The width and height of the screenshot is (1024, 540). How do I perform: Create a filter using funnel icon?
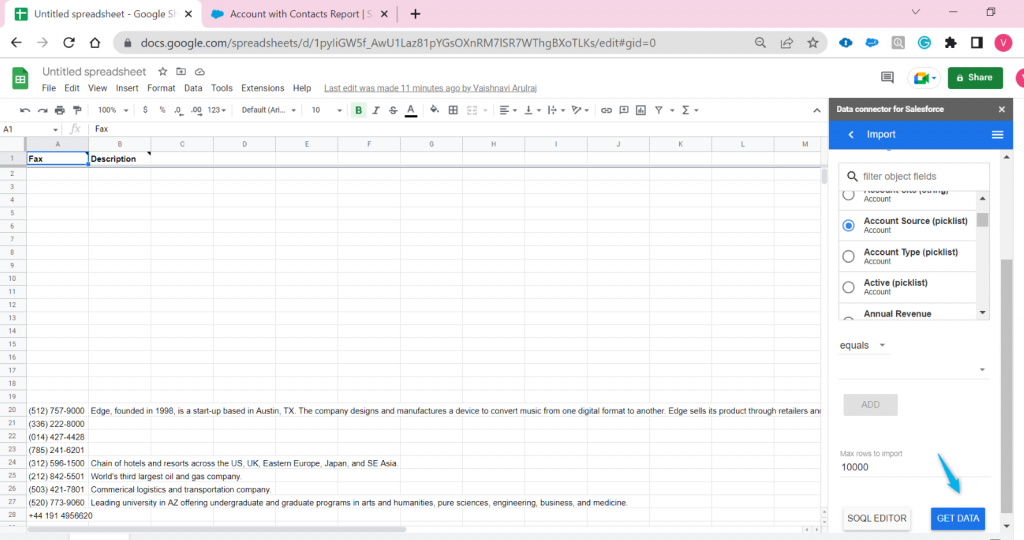[x=659, y=110]
